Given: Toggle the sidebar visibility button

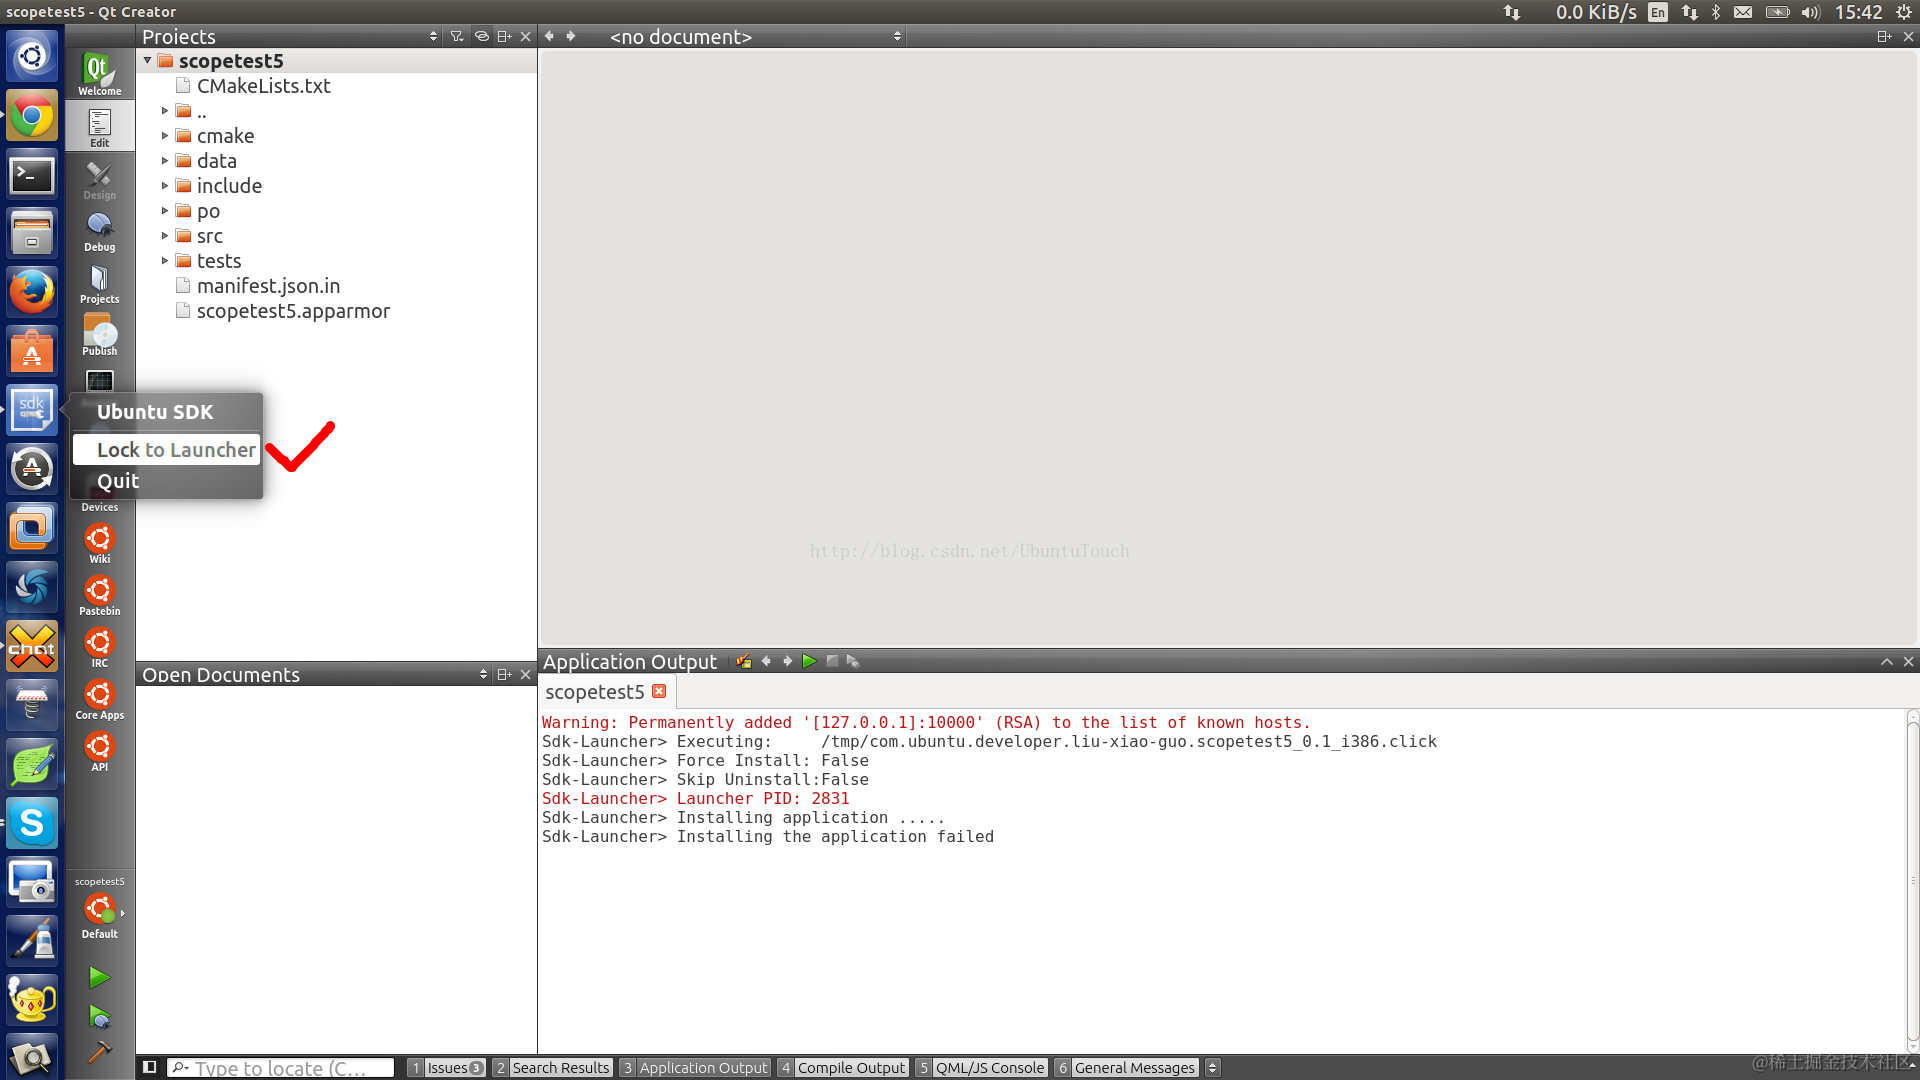Looking at the screenshot, I should [x=149, y=1067].
